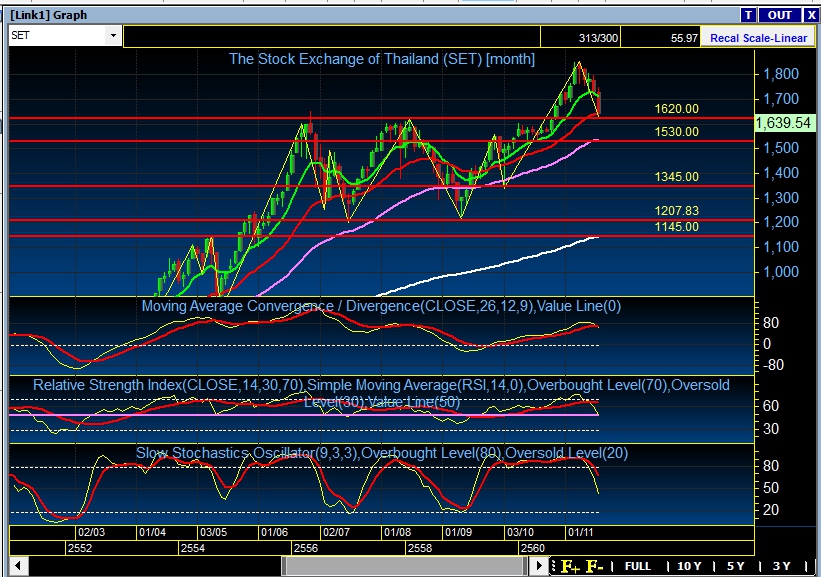Click the F+ zoom in icon
821x577 pixels.
click(570, 566)
